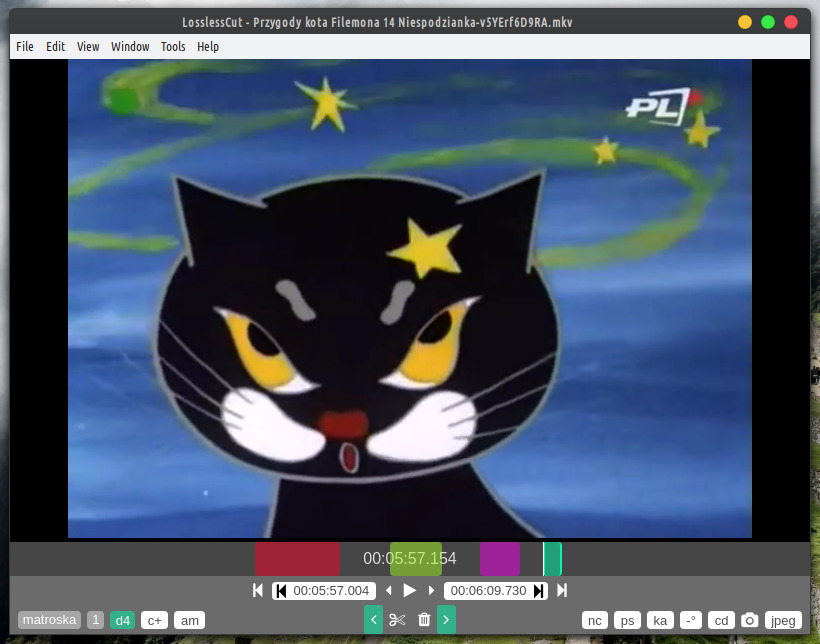The width and height of the screenshot is (820, 644).
Task: Select the teal timeline segment
Action: pos(552,559)
